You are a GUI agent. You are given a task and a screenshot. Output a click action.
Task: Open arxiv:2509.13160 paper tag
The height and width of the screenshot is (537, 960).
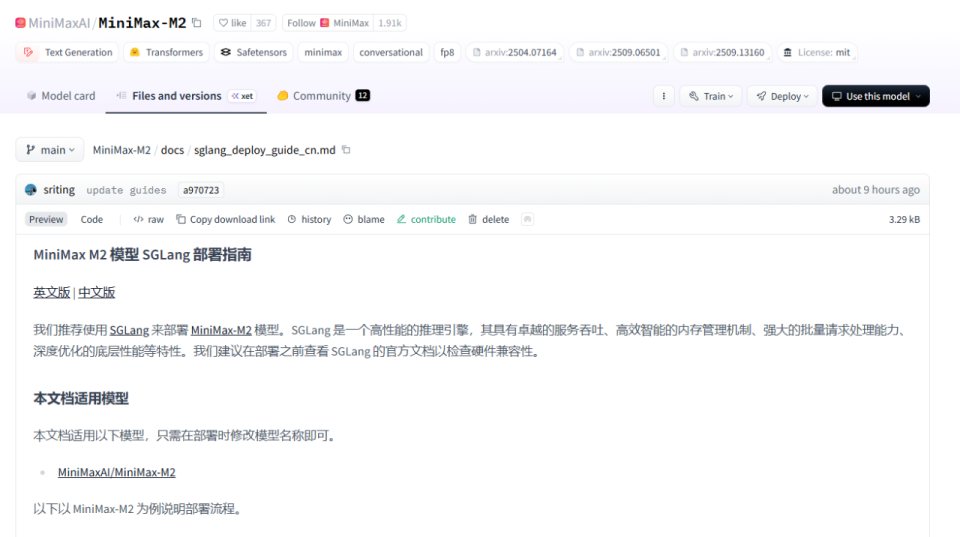pos(722,52)
